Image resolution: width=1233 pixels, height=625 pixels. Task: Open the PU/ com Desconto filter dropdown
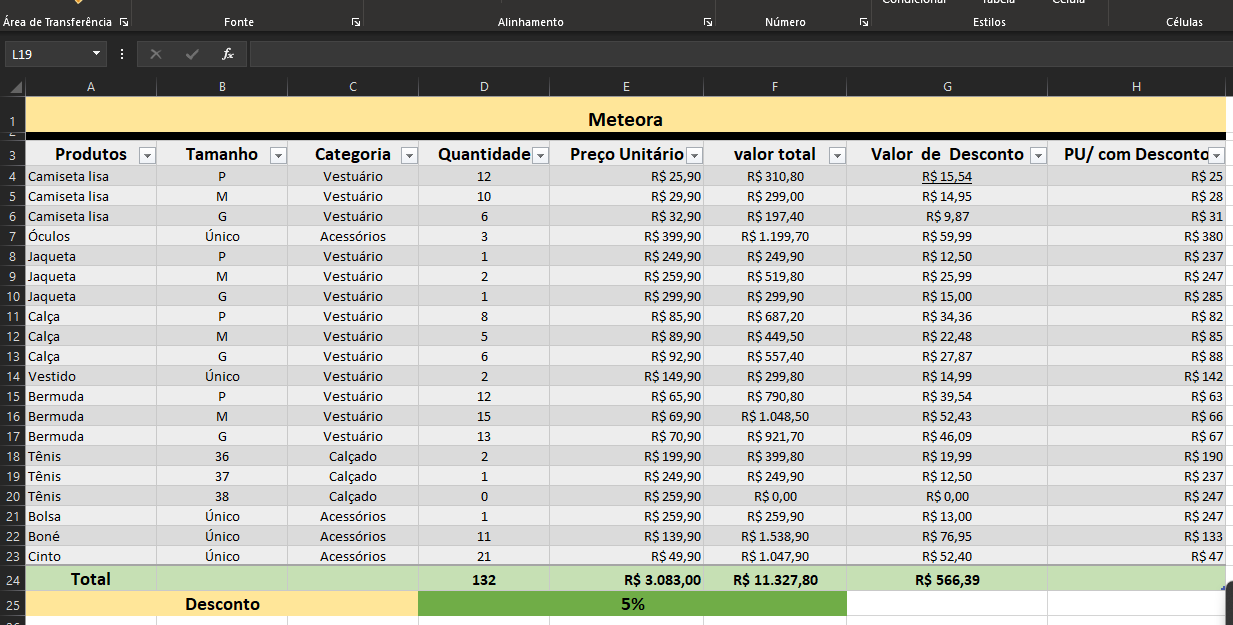click(x=1216, y=155)
